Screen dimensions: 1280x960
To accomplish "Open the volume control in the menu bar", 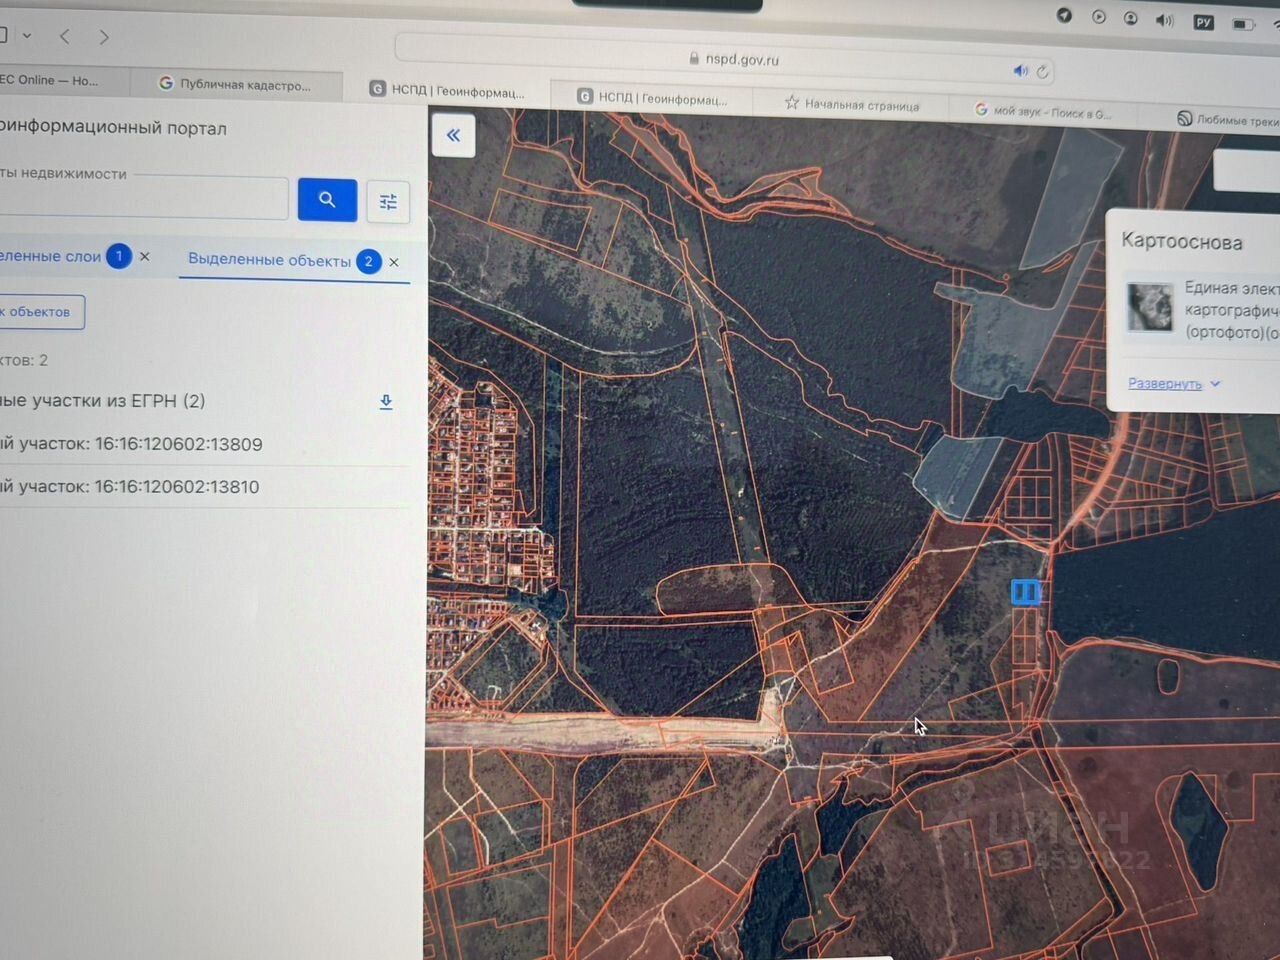I will tap(1165, 20).
